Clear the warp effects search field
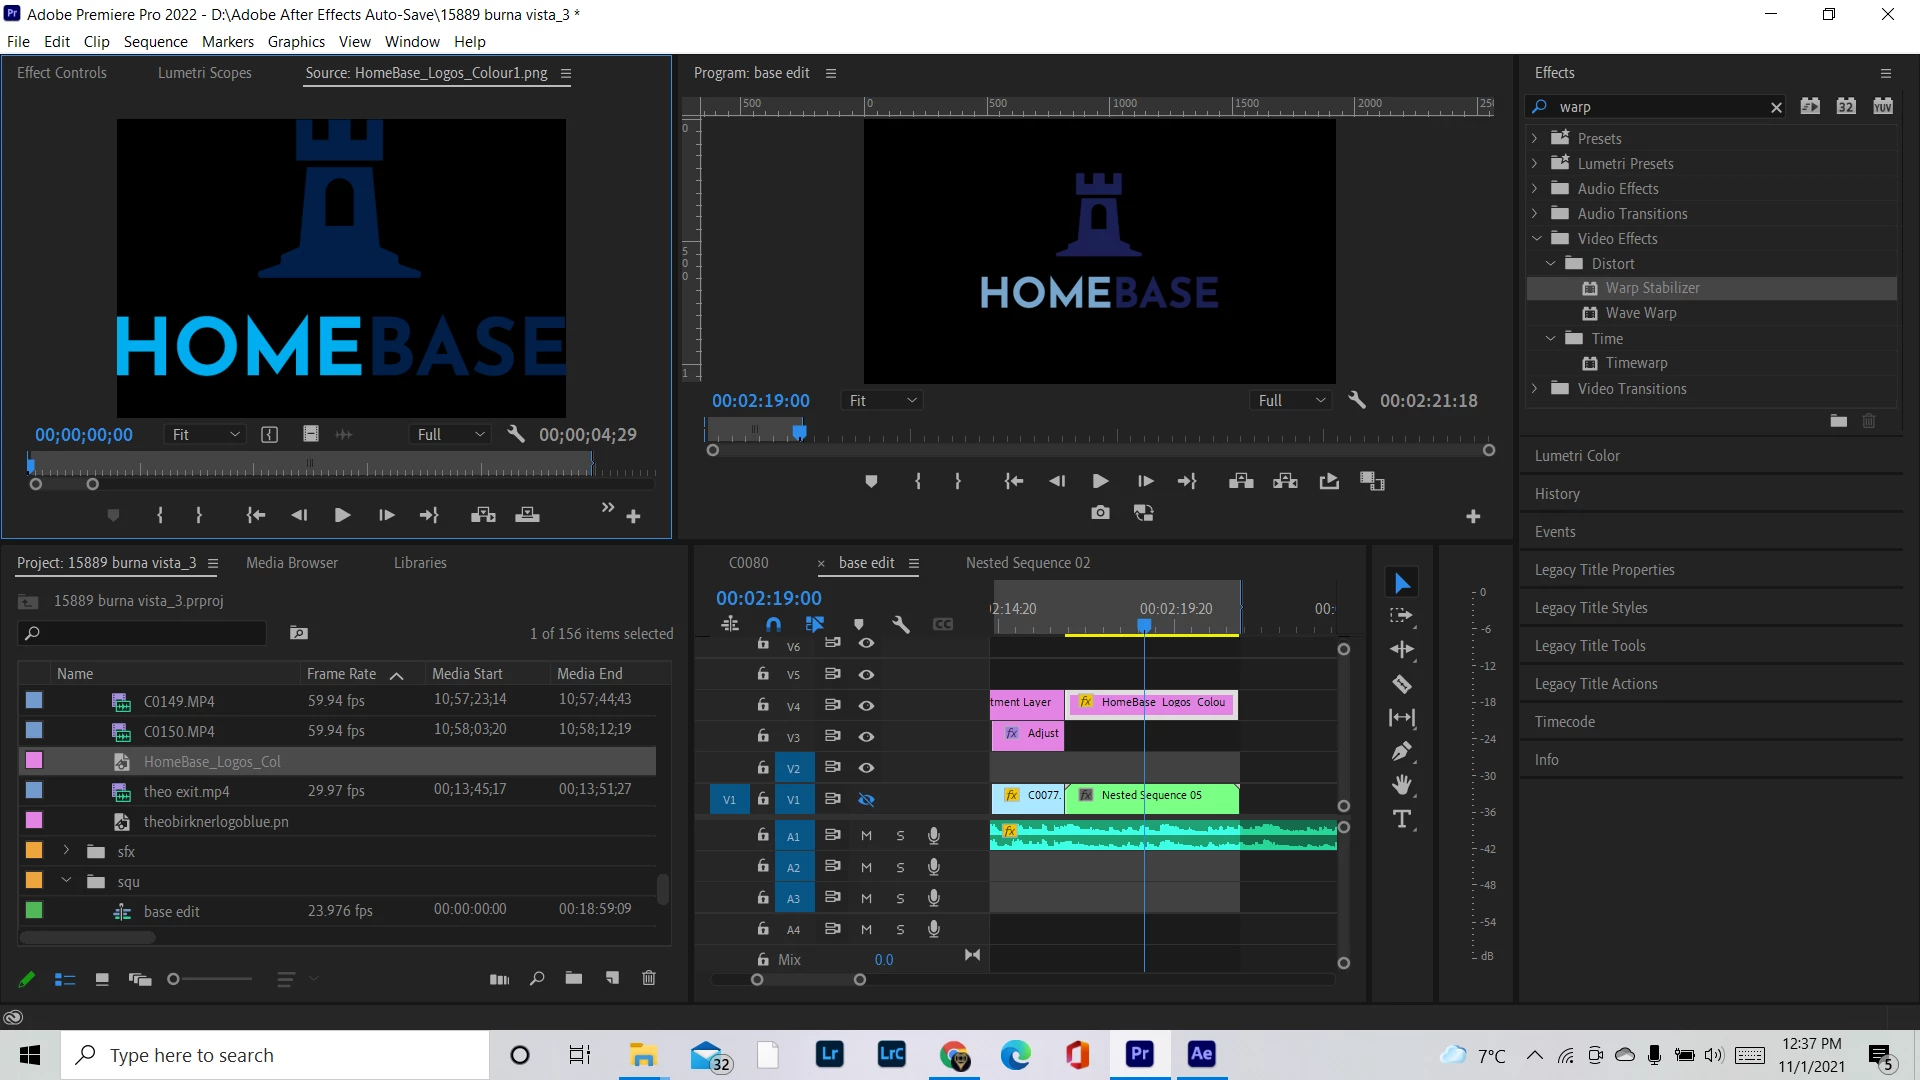 [x=1776, y=108]
